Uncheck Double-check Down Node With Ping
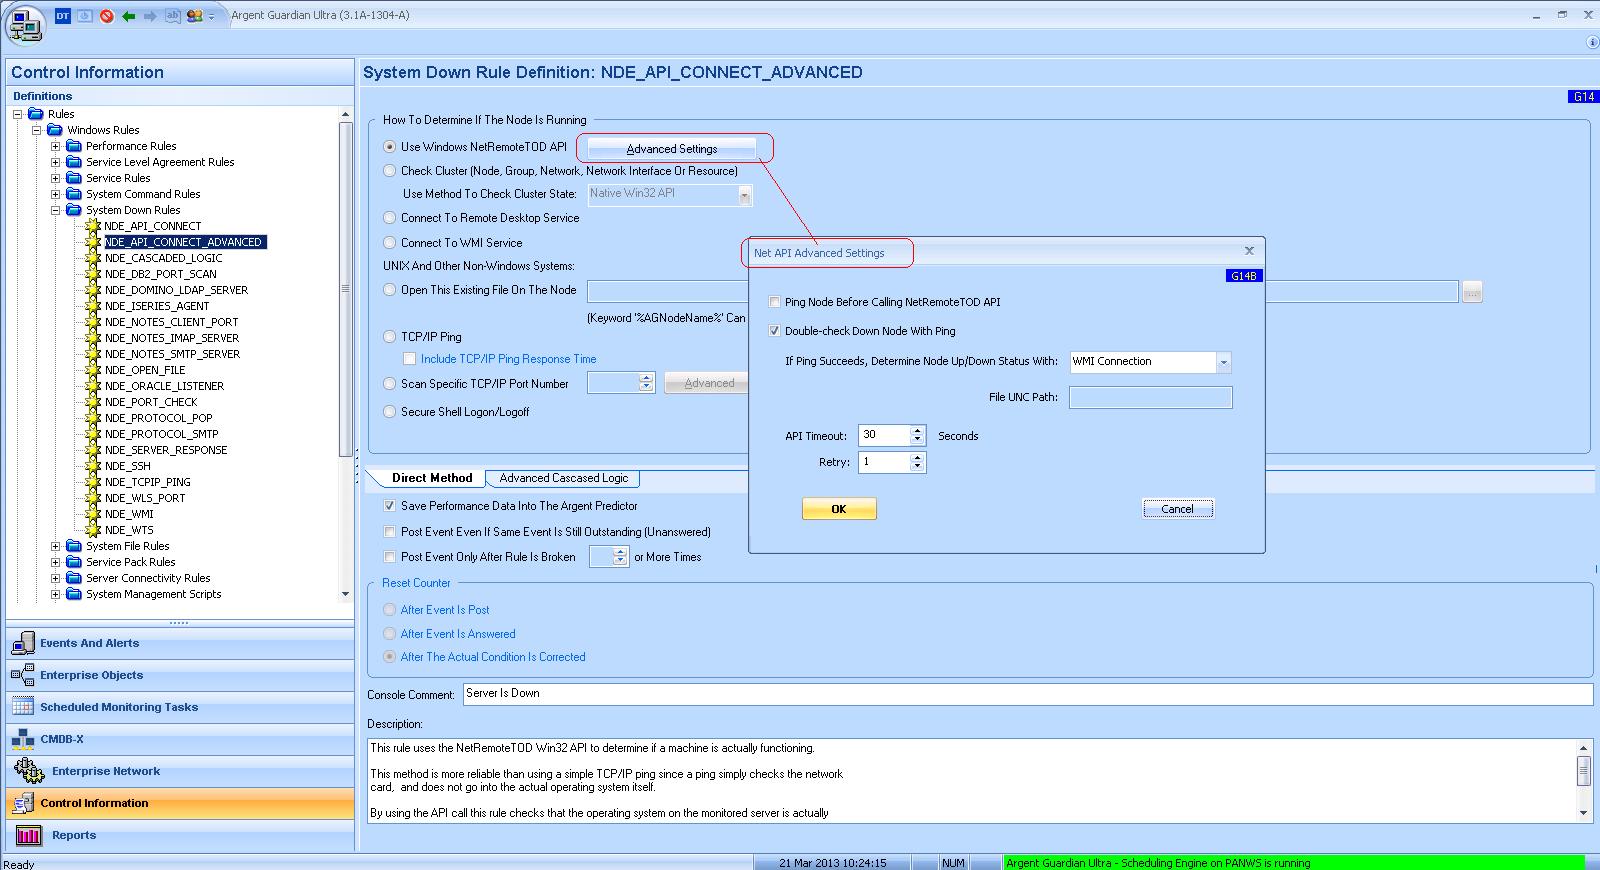Viewport: 1600px width, 870px height. 775,331
